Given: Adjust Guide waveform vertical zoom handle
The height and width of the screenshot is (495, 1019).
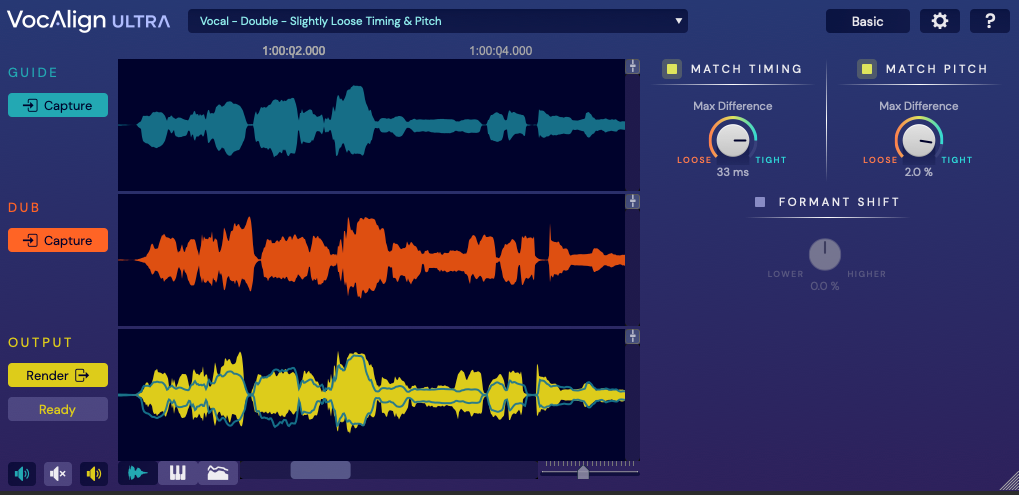Looking at the screenshot, I should click(632, 67).
